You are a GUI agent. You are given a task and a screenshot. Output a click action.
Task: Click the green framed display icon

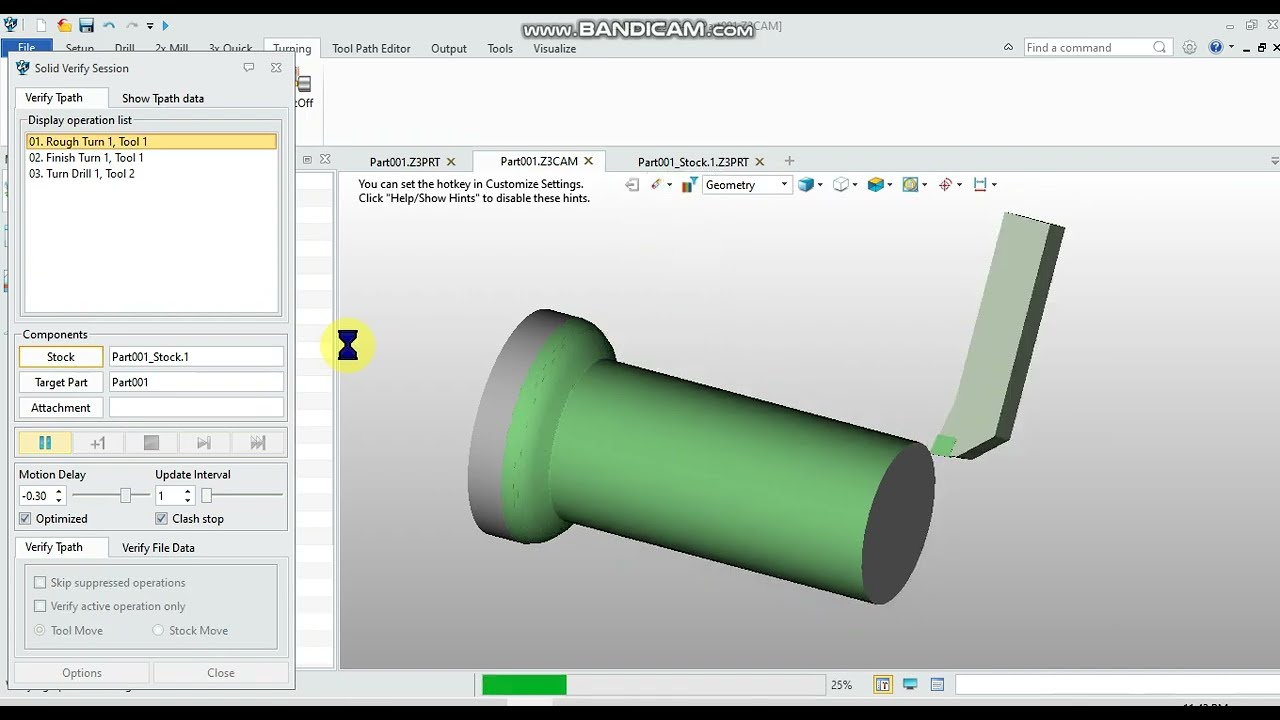pos(910,185)
